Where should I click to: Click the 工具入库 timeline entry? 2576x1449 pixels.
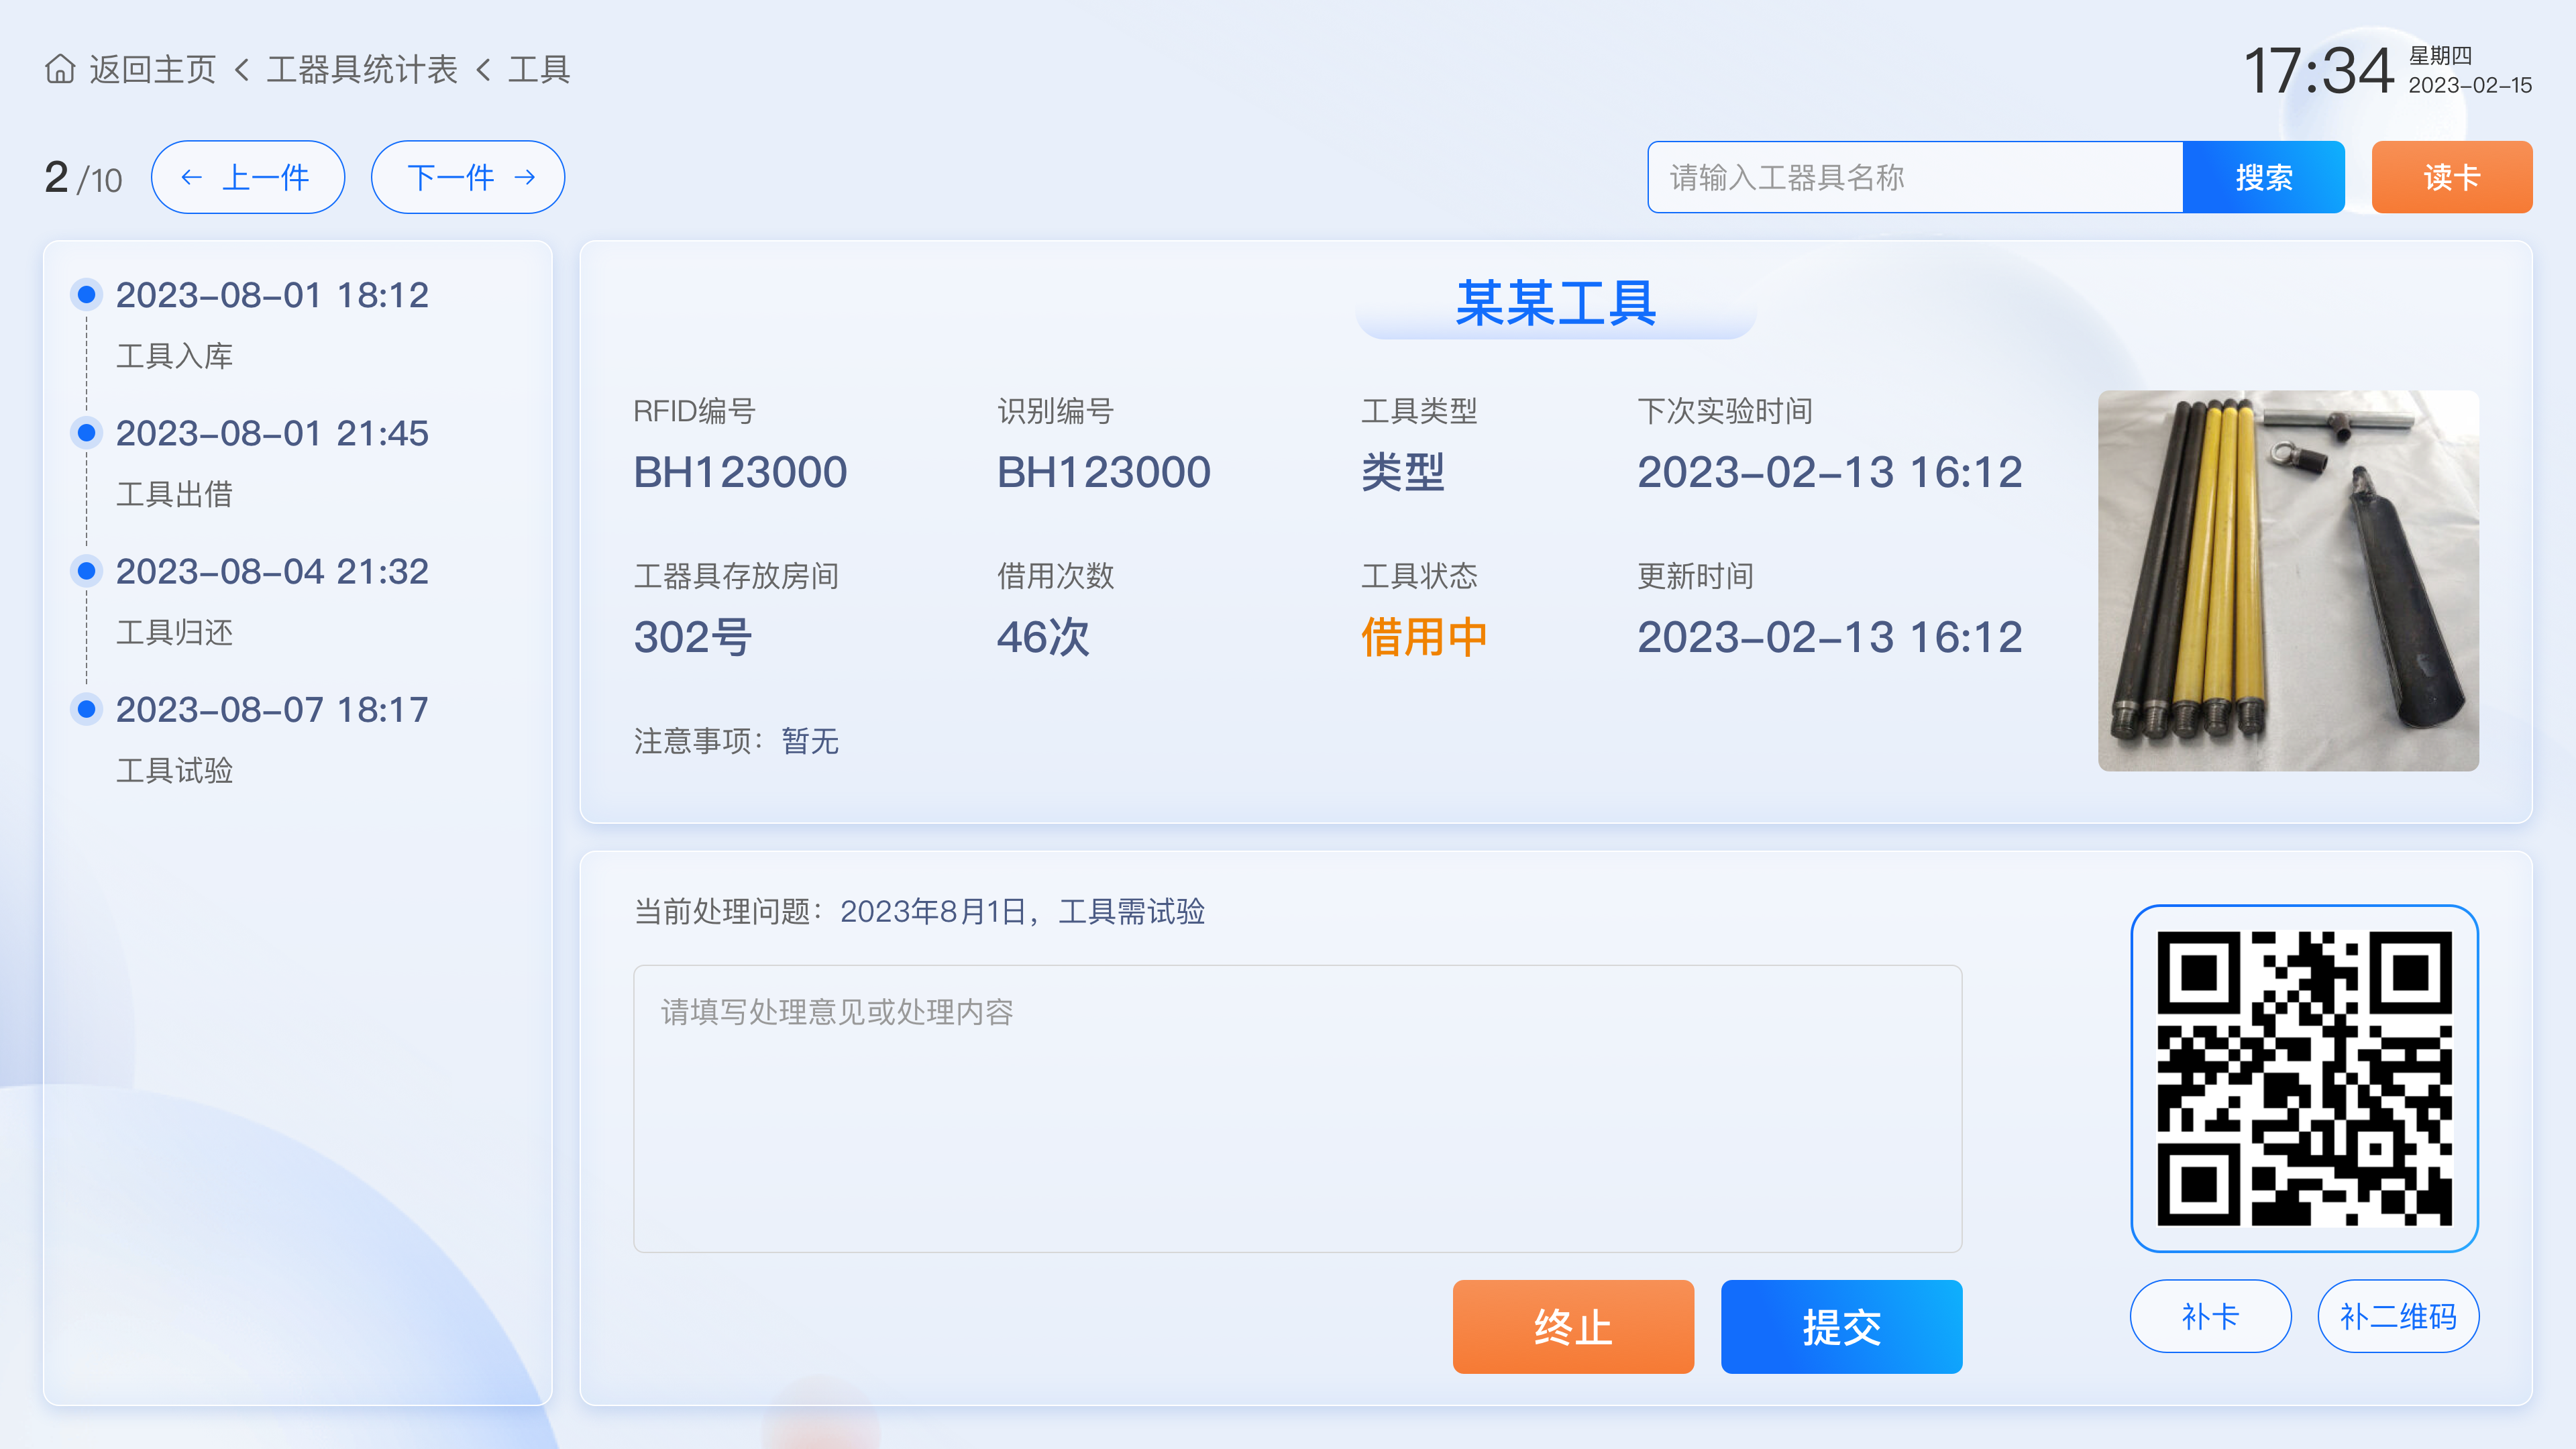(x=174, y=356)
